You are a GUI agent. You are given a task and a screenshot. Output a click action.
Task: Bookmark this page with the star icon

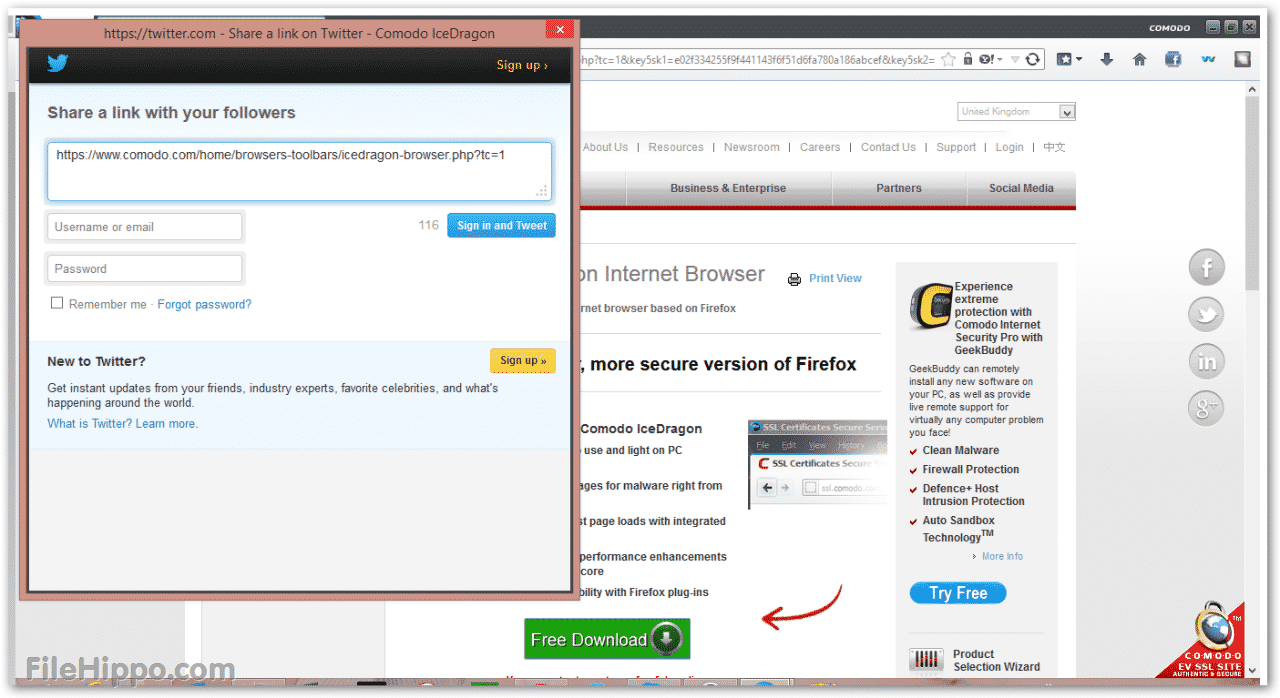[x=949, y=60]
